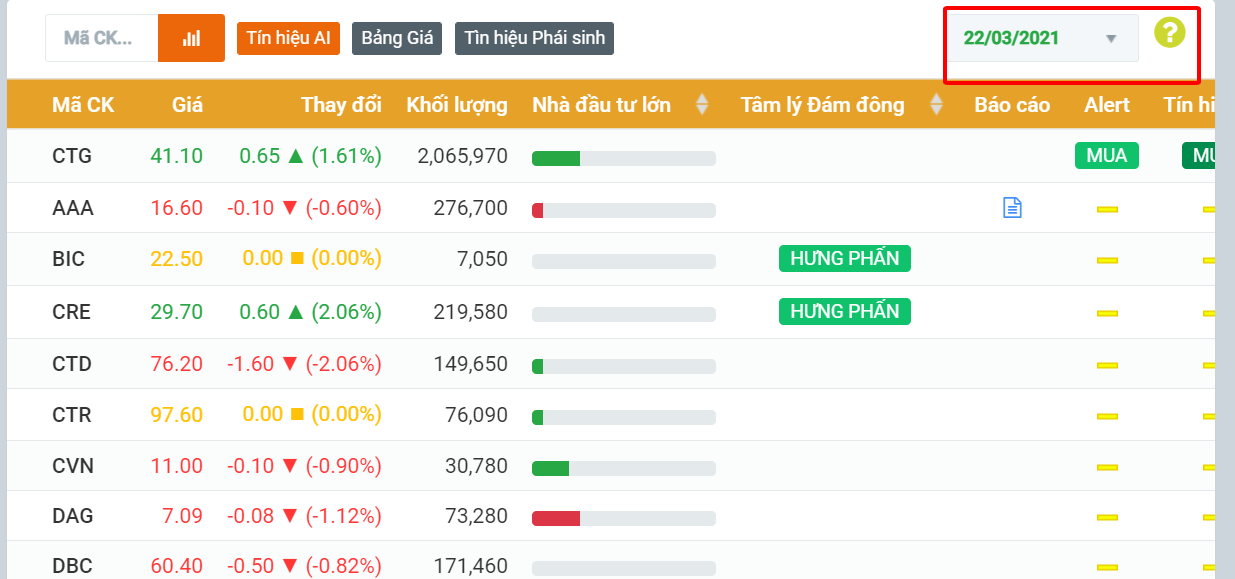Open the Tín hiệu Phái sinh tab
The image size is (1235, 579).
(534, 38)
